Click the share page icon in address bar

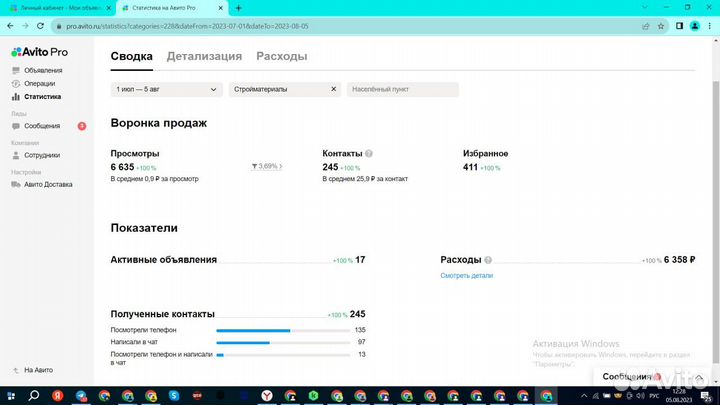pos(646,26)
